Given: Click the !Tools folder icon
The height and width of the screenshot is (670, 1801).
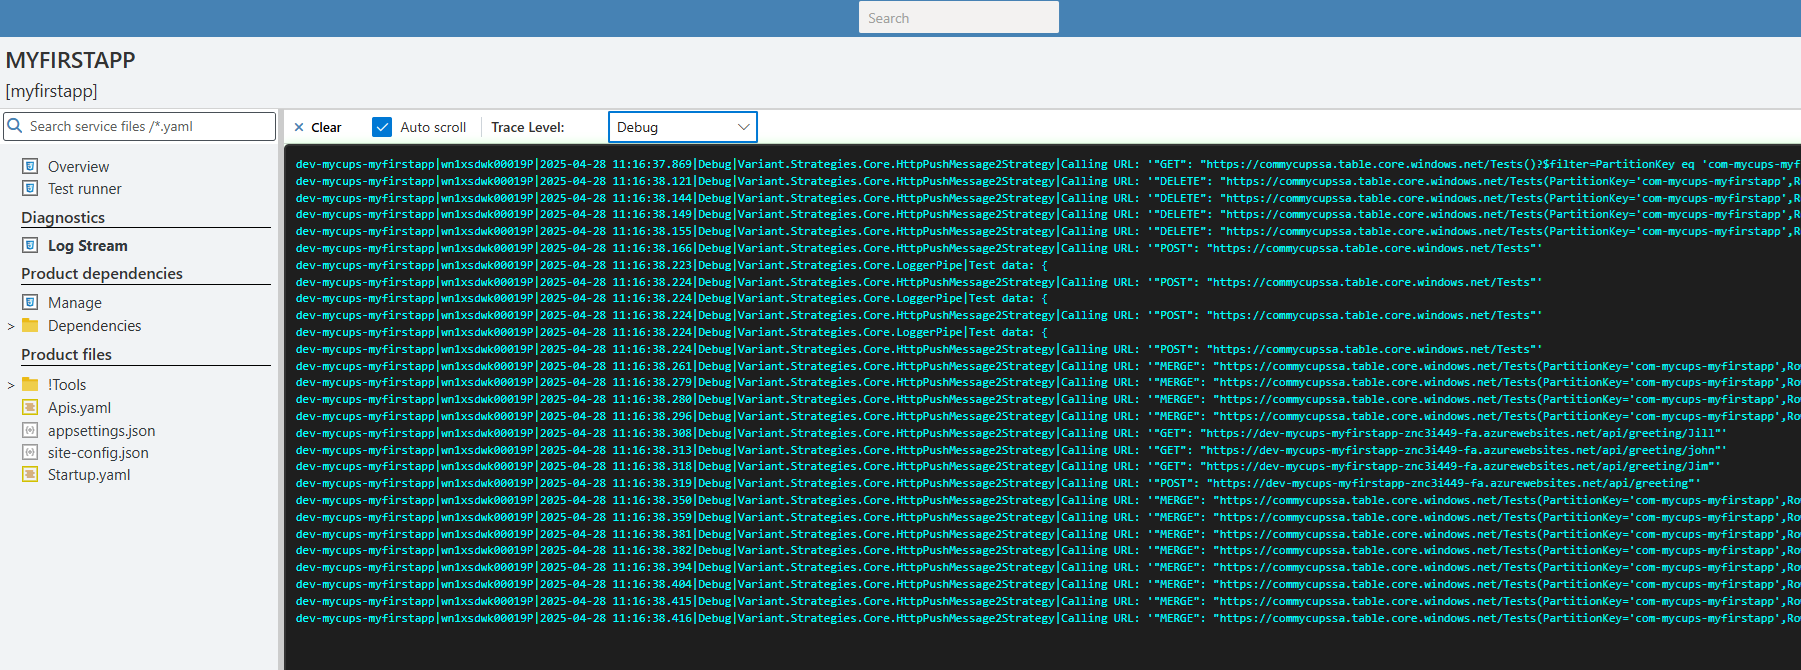Looking at the screenshot, I should (30, 384).
